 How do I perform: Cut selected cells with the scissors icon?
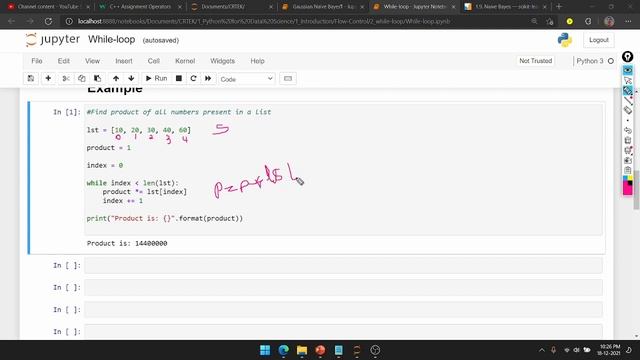[x=66, y=78]
